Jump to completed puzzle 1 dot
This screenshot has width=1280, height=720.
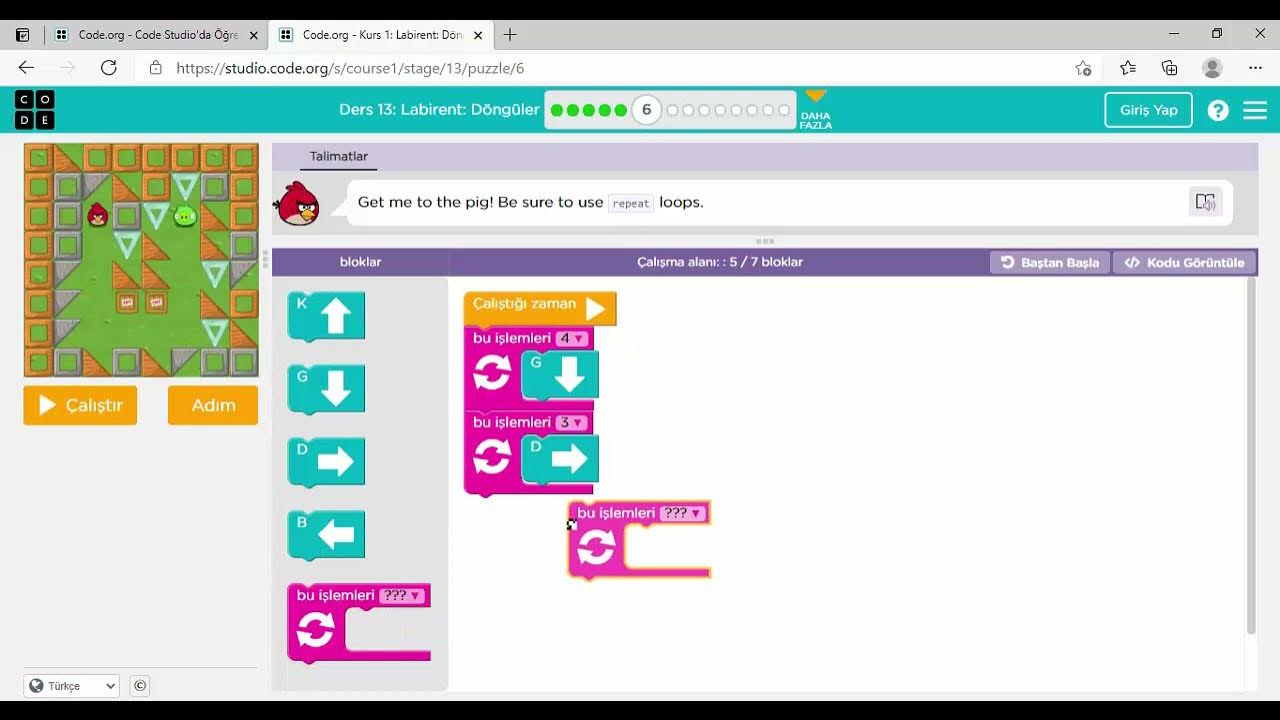coord(557,110)
